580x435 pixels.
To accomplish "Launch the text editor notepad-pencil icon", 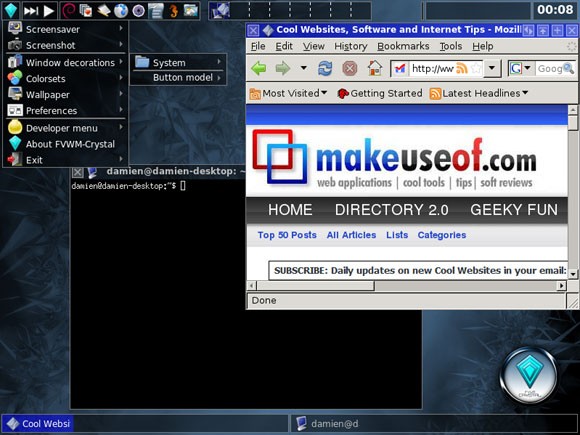I will [104, 11].
